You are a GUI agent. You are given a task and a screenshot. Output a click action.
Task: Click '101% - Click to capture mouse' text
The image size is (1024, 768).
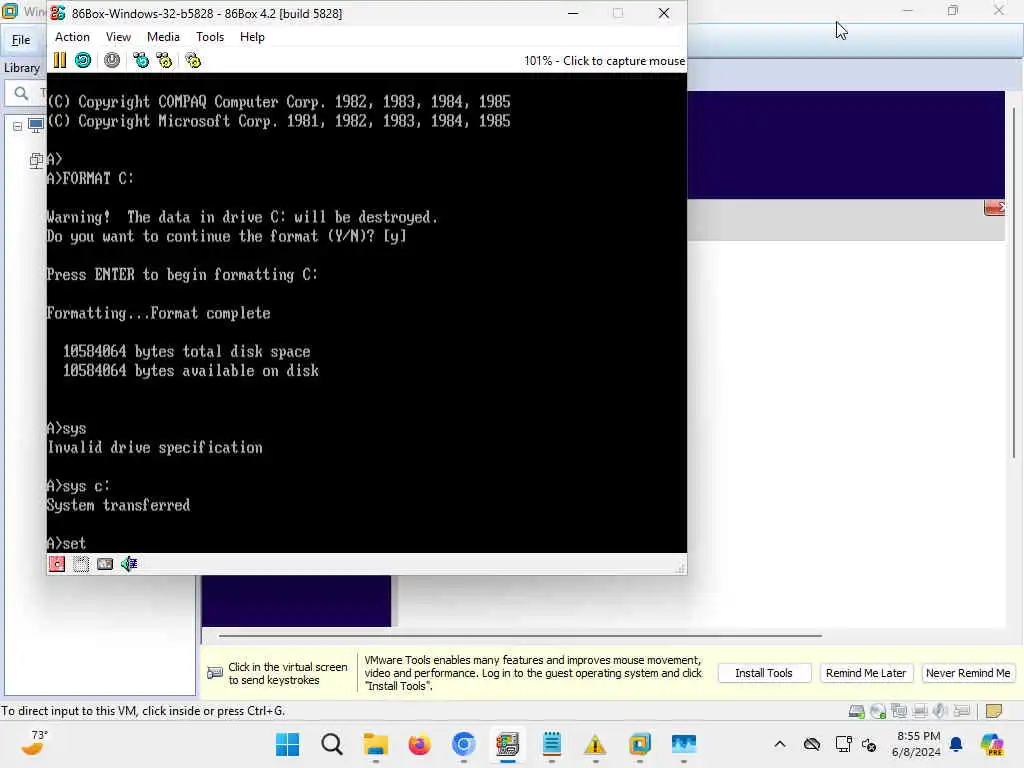coord(604,61)
